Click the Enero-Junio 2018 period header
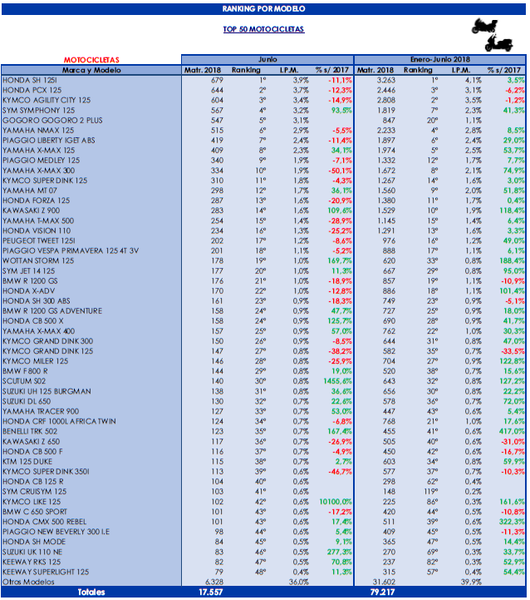This screenshot has height=600, width=530. [x=440, y=59]
